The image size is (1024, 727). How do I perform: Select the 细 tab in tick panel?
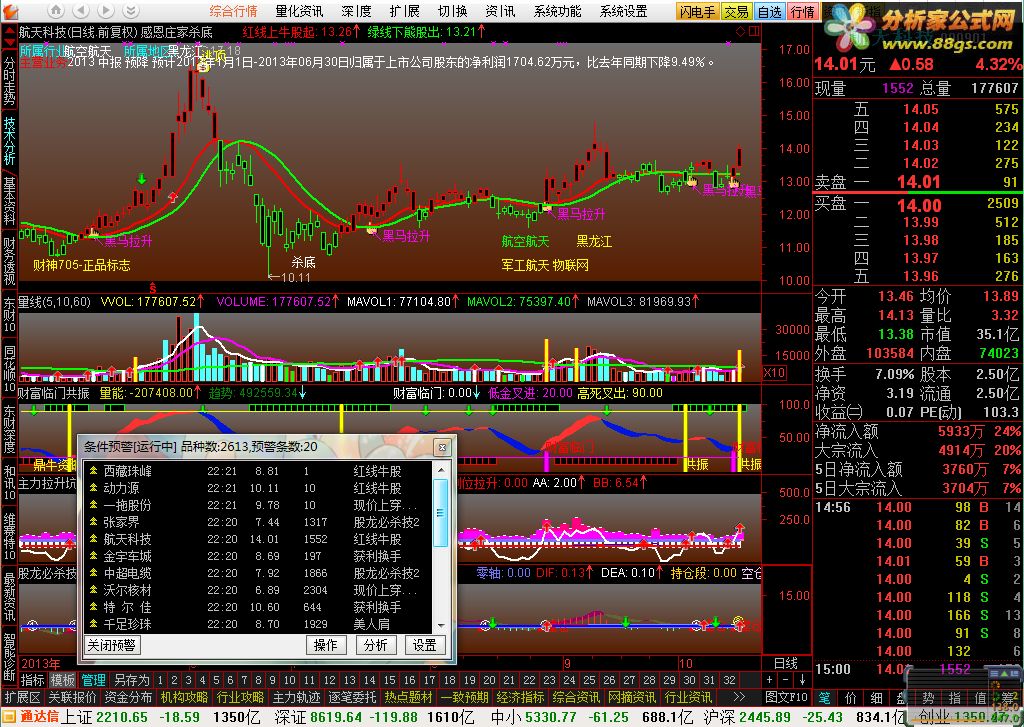[x=876, y=698]
